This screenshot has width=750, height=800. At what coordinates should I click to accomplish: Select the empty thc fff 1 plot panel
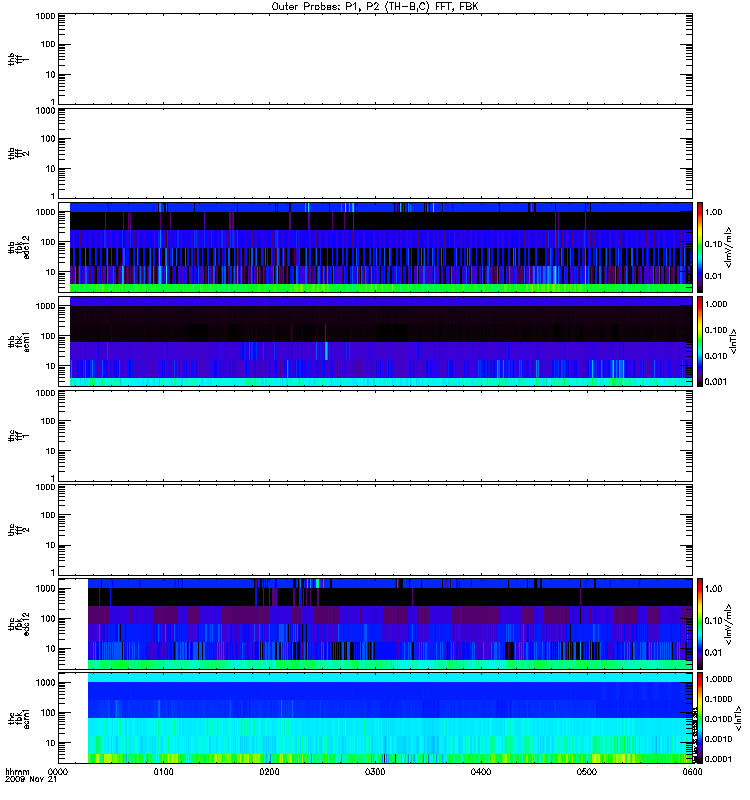tap(376, 436)
